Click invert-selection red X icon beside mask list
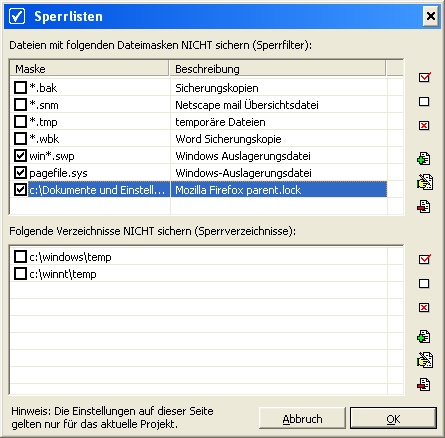The height and width of the screenshot is (438, 445). coord(424,126)
